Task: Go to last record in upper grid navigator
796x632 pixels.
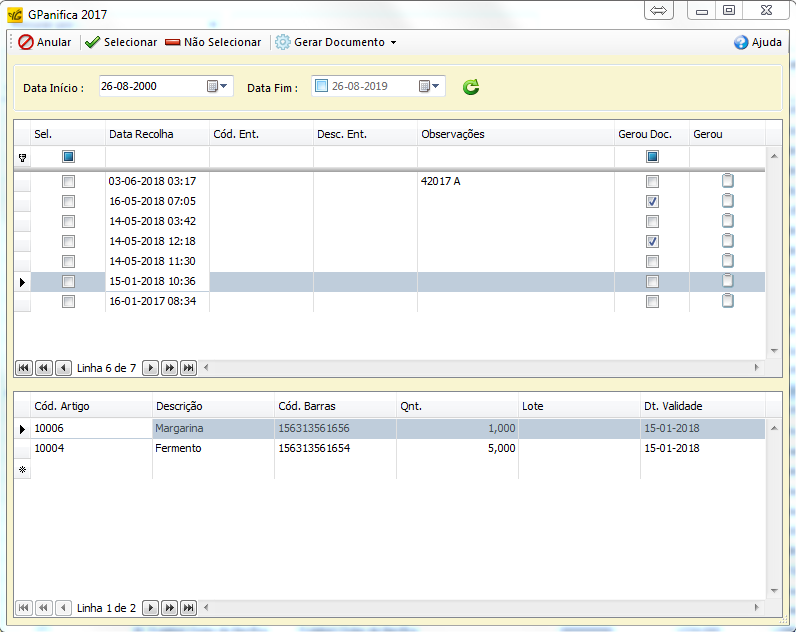Action: point(188,368)
